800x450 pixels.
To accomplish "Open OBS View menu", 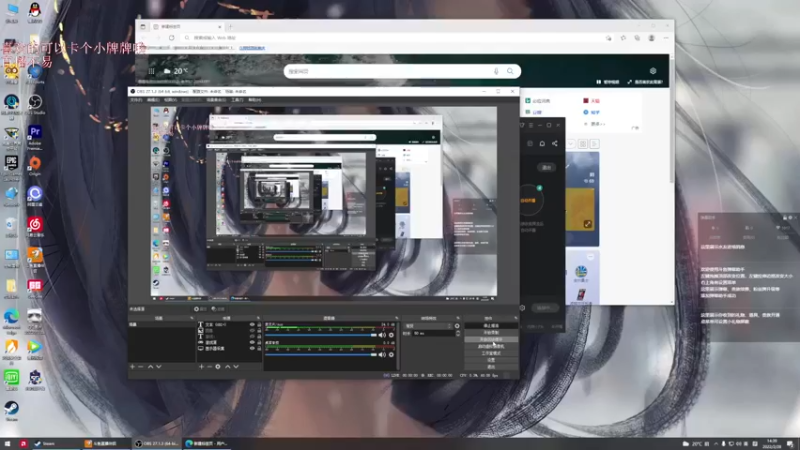I will (x=170, y=100).
